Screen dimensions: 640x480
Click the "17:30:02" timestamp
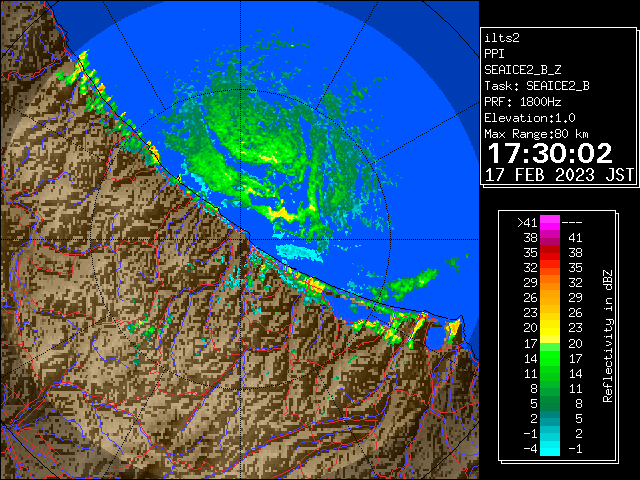point(550,153)
